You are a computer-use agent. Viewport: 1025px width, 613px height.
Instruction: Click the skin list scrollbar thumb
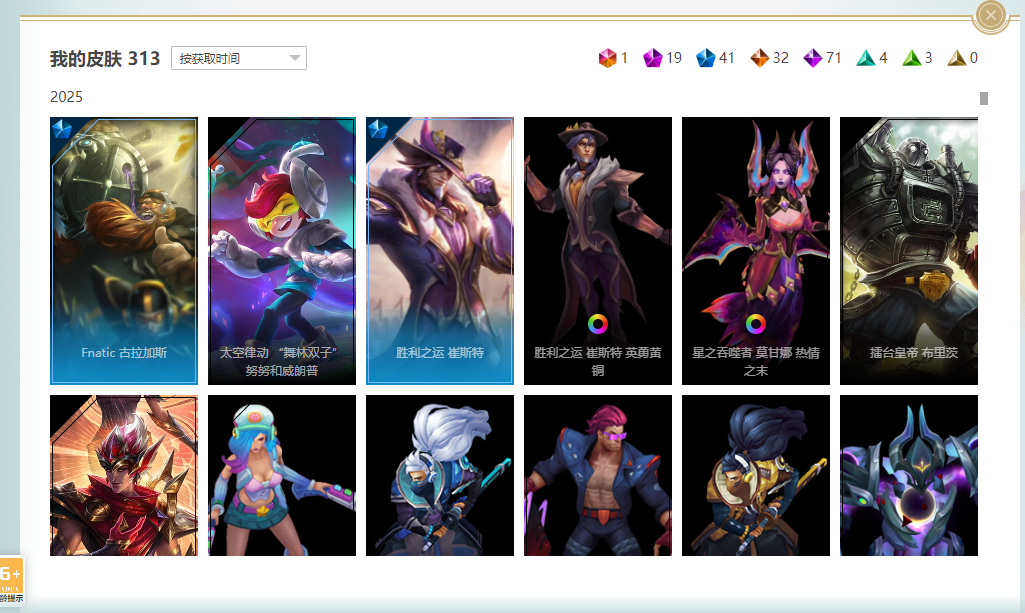tap(984, 98)
